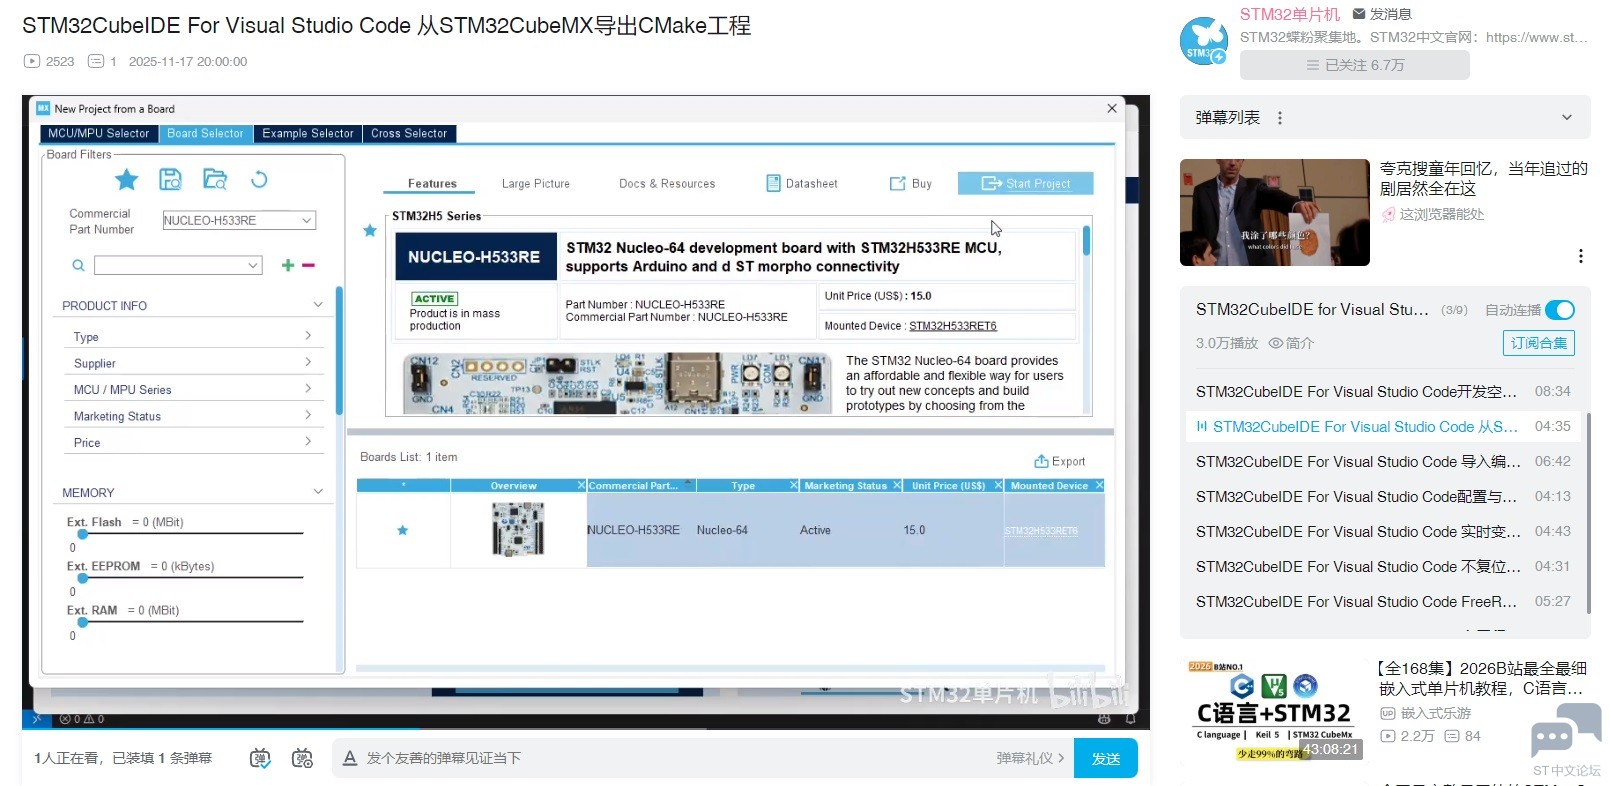Click the load filters folder icon
The image size is (1610, 786).
click(215, 179)
